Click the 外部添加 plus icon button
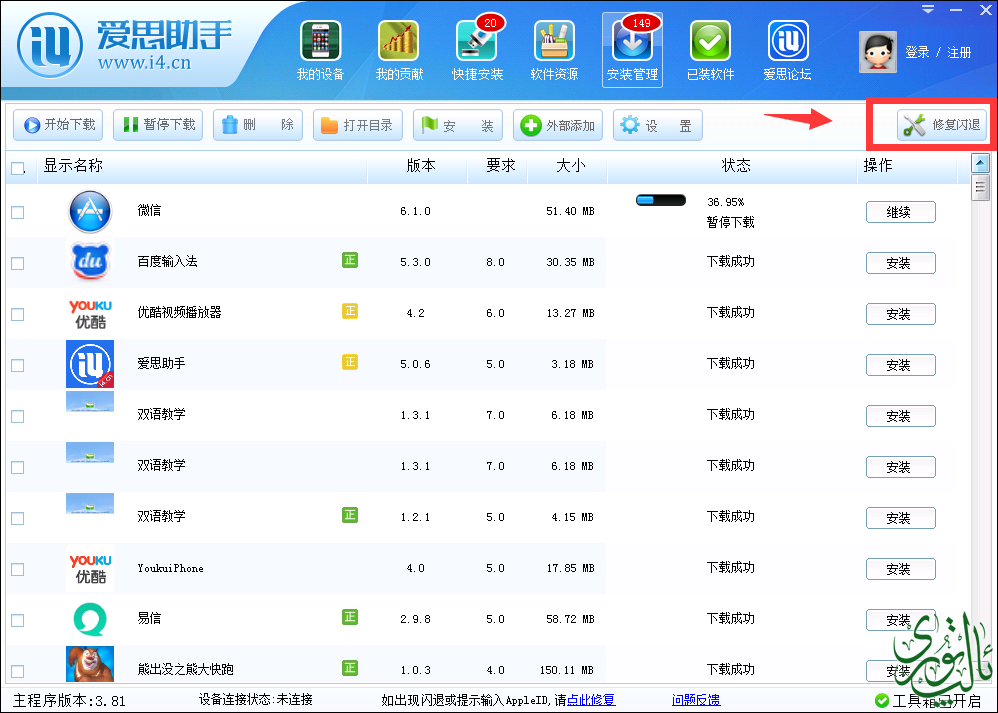This screenshot has width=998, height=713. pos(558,125)
